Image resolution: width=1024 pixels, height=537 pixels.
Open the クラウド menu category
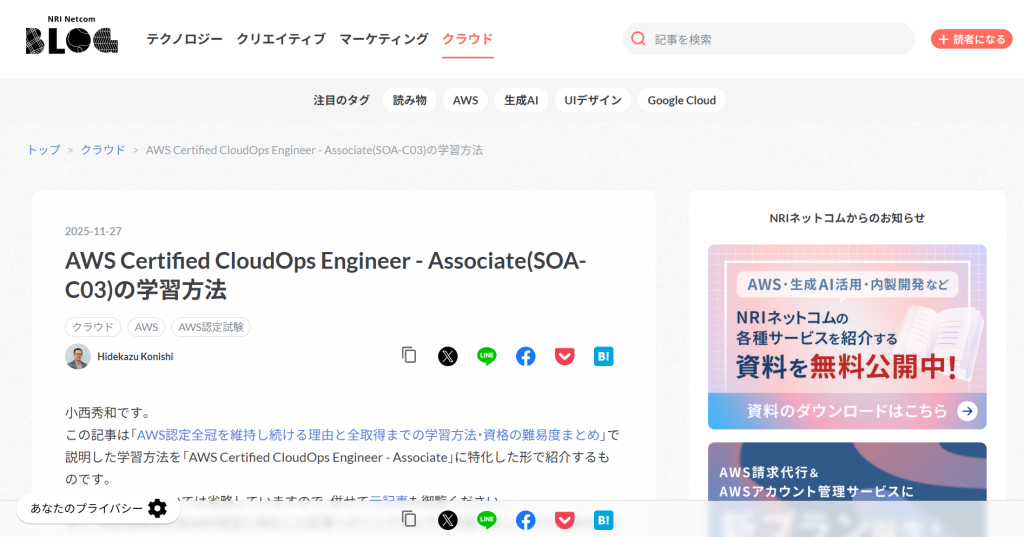468,39
